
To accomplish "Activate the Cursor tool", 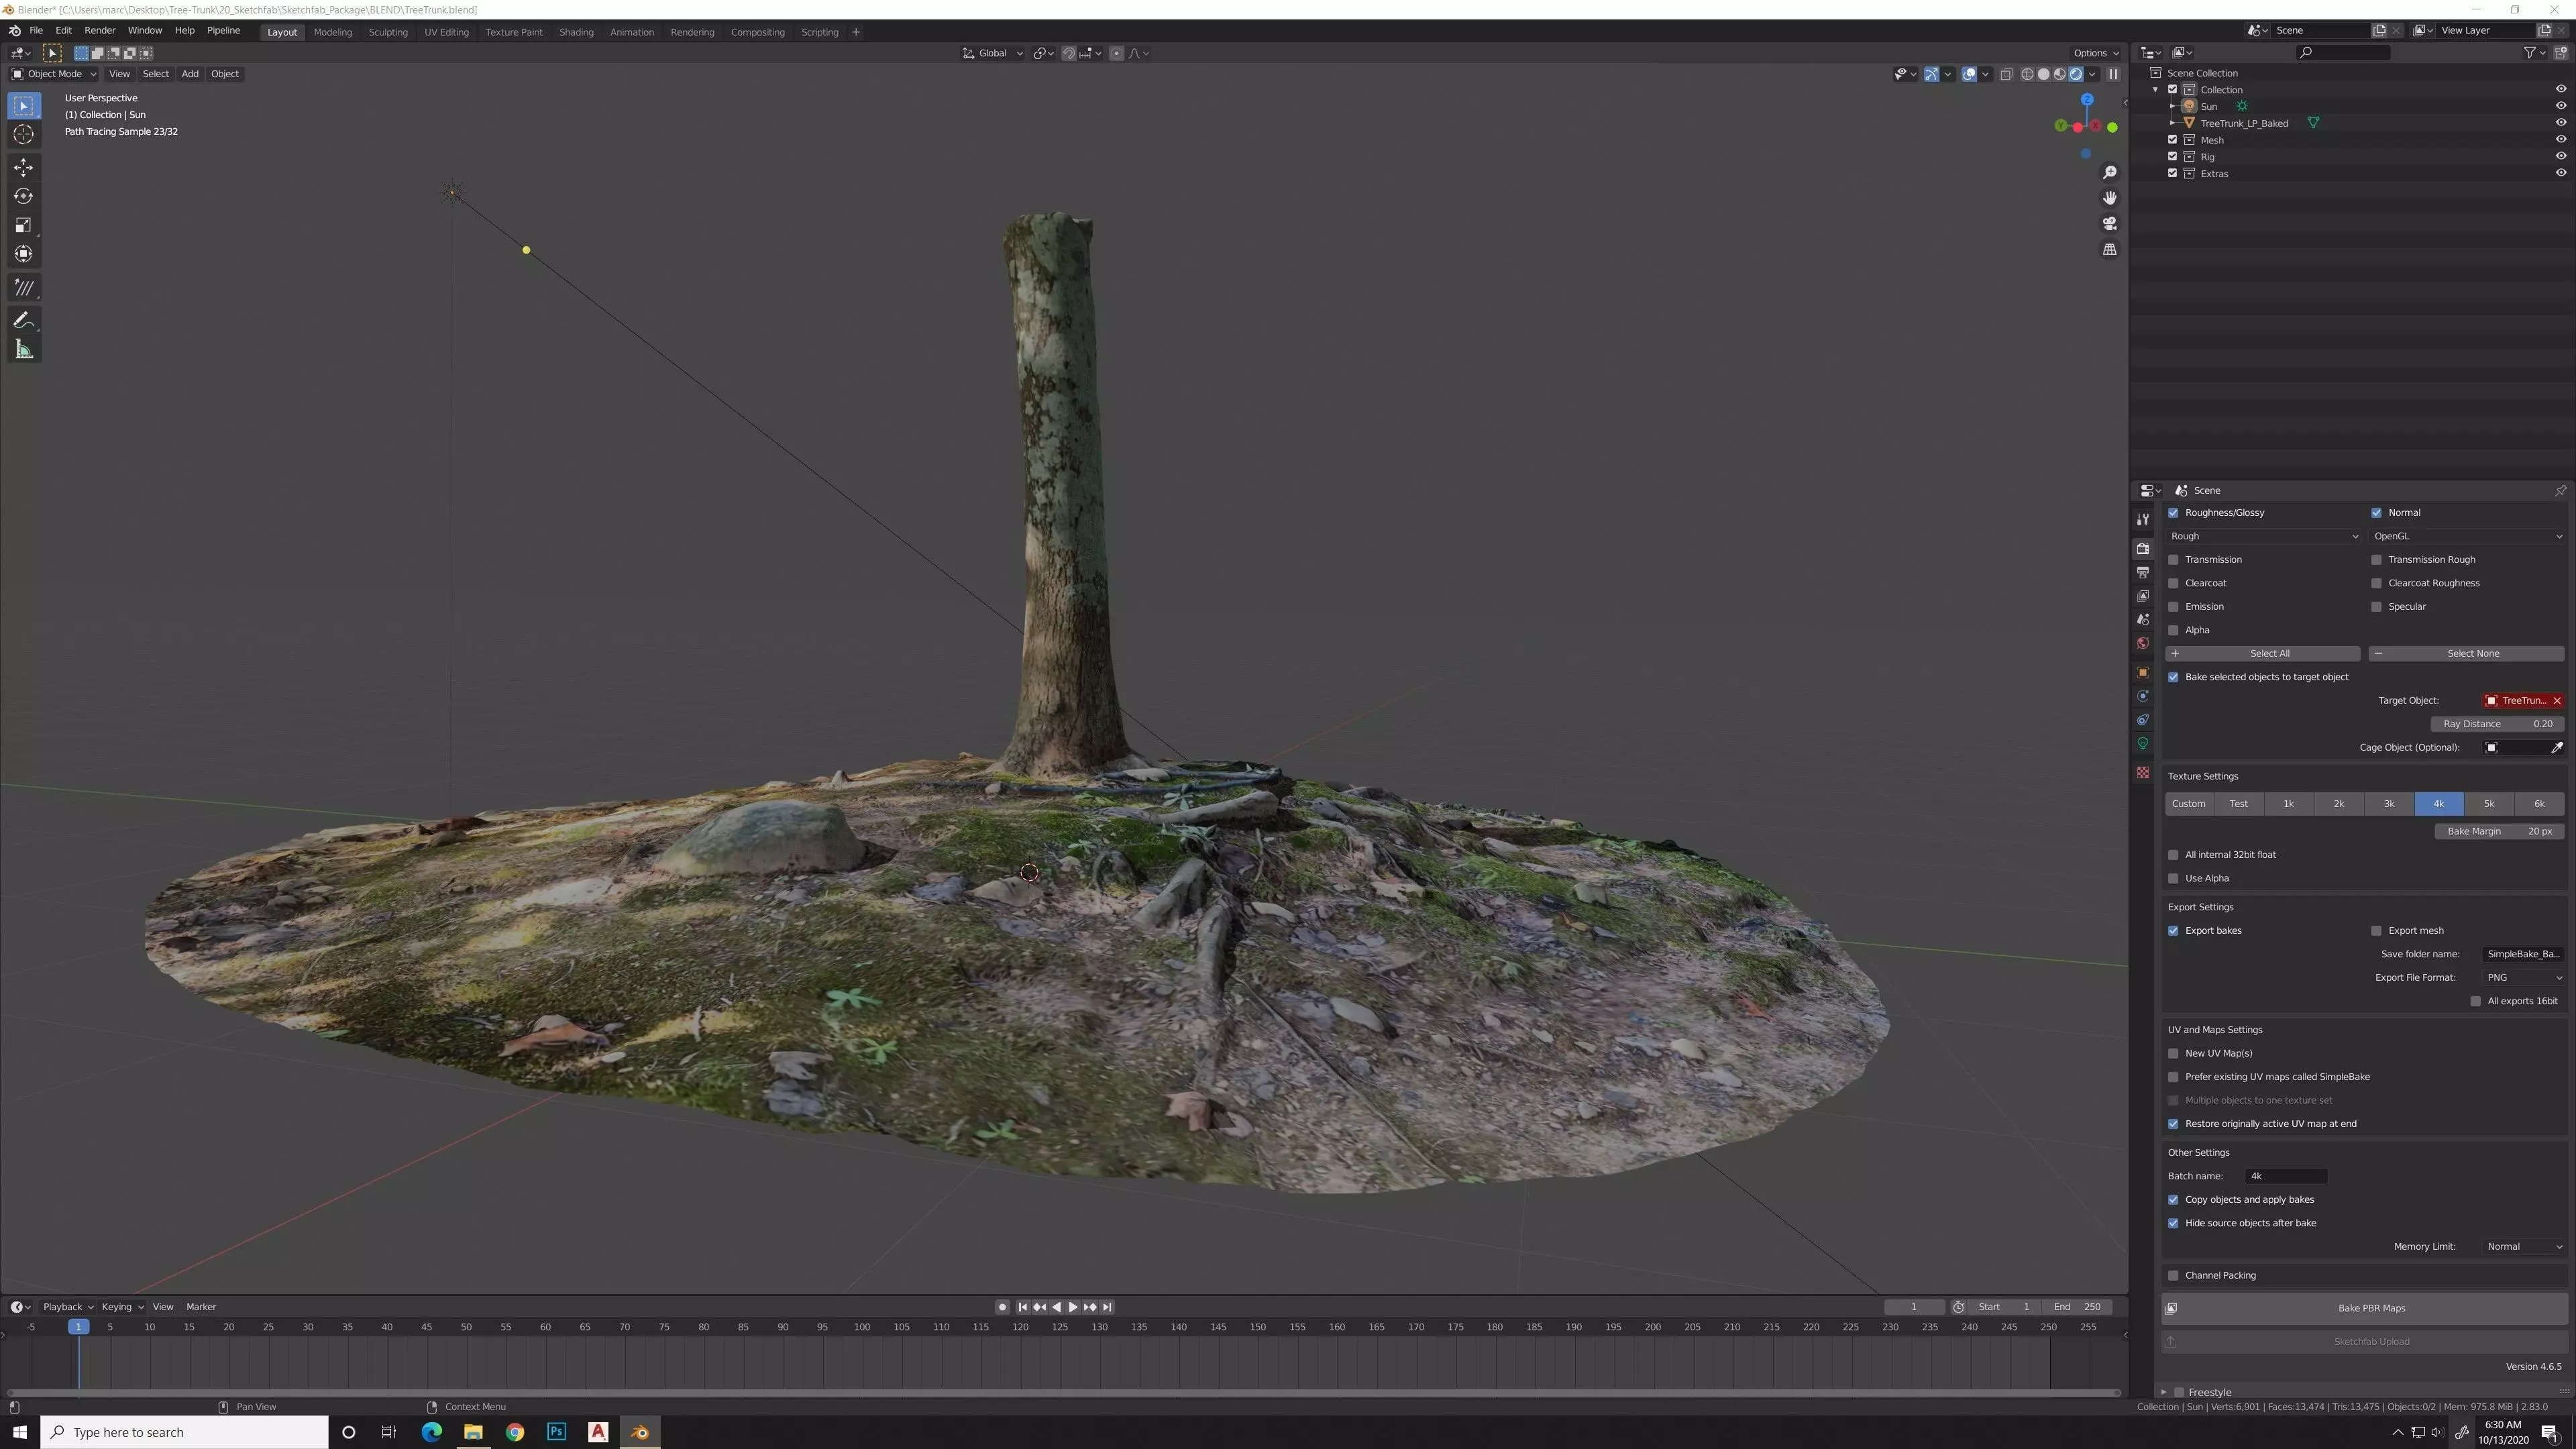I will [x=24, y=134].
